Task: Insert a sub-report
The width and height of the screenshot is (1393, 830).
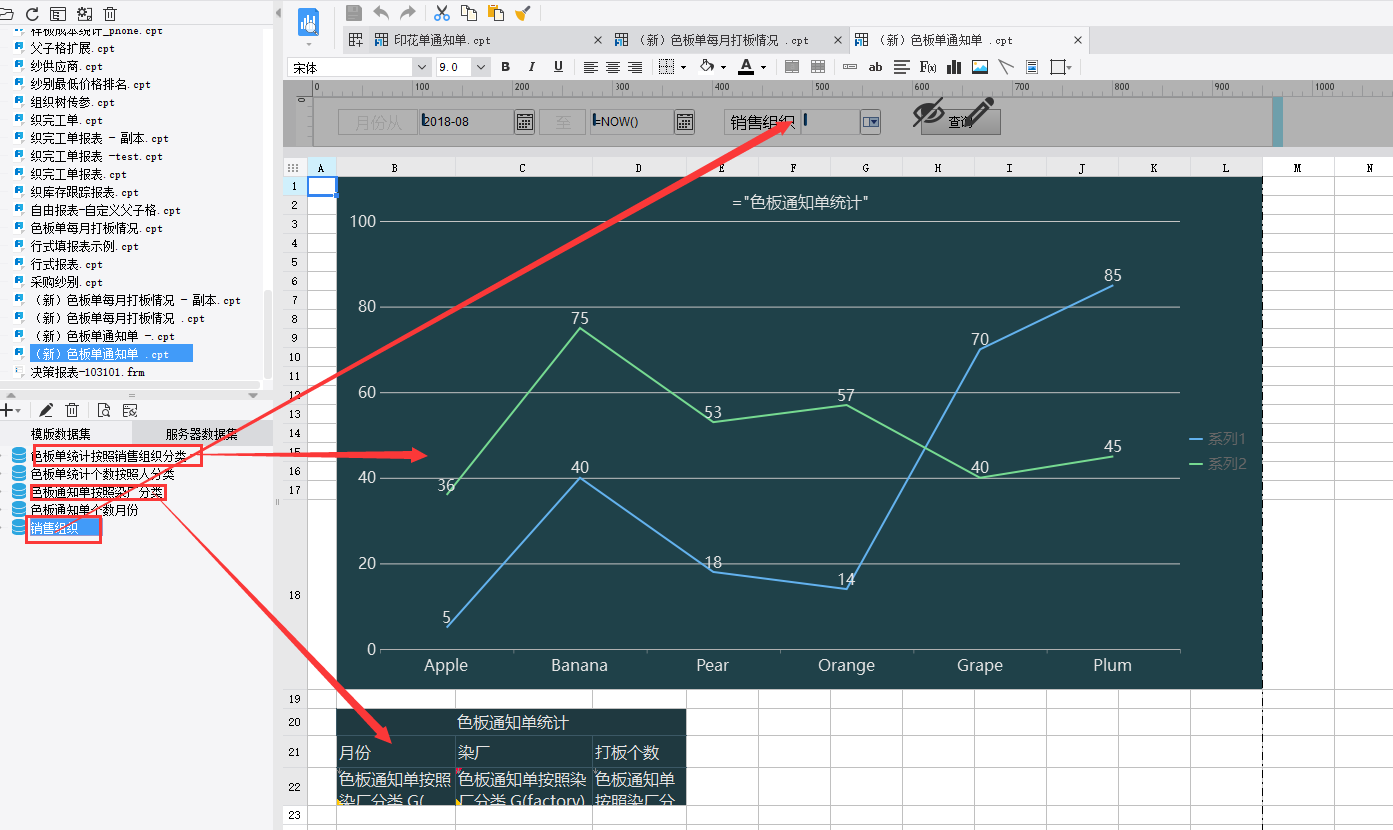Action: tap(1032, 67)
